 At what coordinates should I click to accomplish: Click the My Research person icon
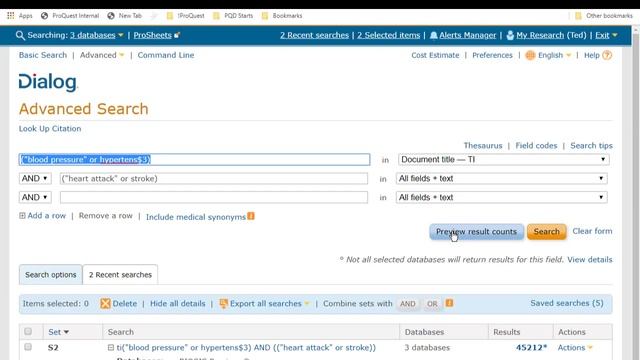pyautogui.click(x=510, y=36)
